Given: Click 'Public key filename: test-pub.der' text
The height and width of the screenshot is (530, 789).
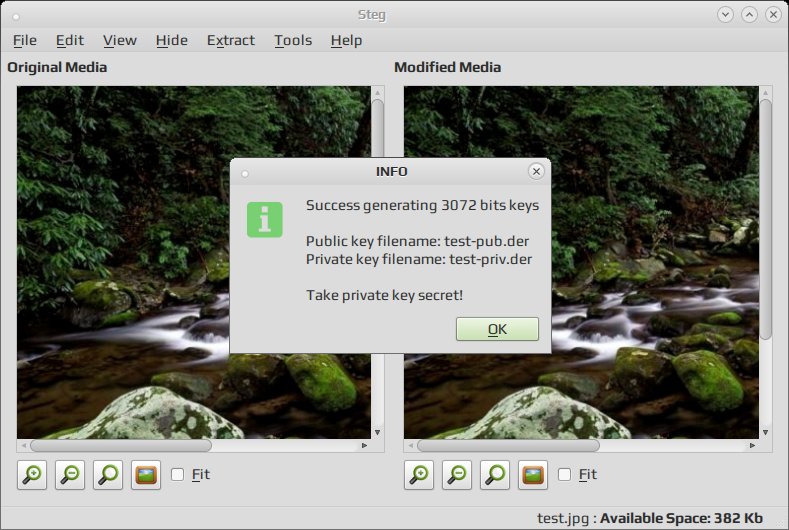Looking at the screenshot, I should [417, 241].
